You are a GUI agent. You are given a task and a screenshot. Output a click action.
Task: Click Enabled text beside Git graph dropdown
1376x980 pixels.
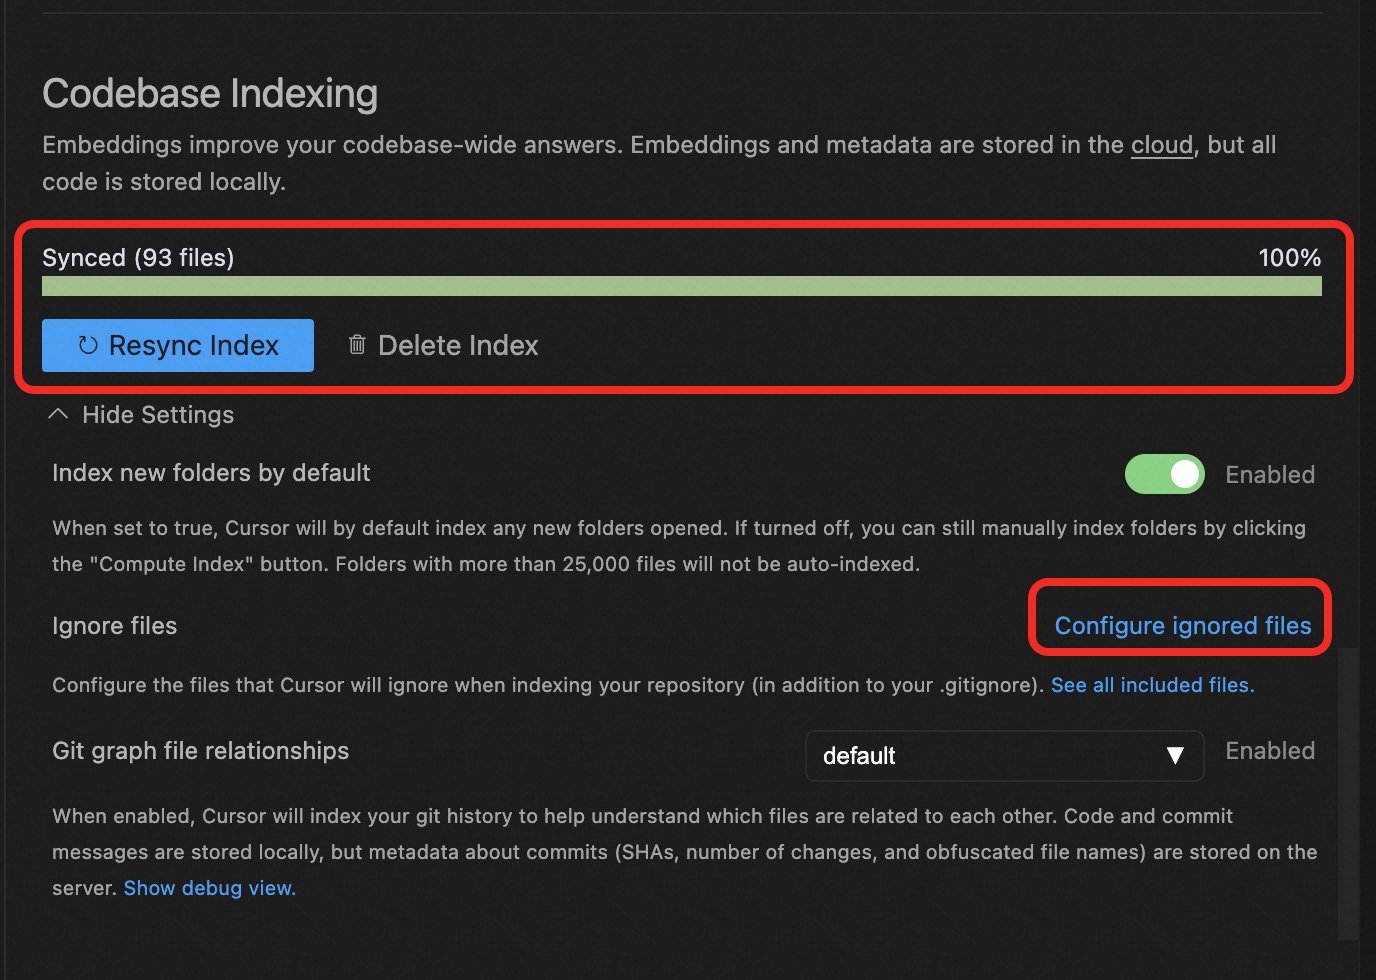1270,751
